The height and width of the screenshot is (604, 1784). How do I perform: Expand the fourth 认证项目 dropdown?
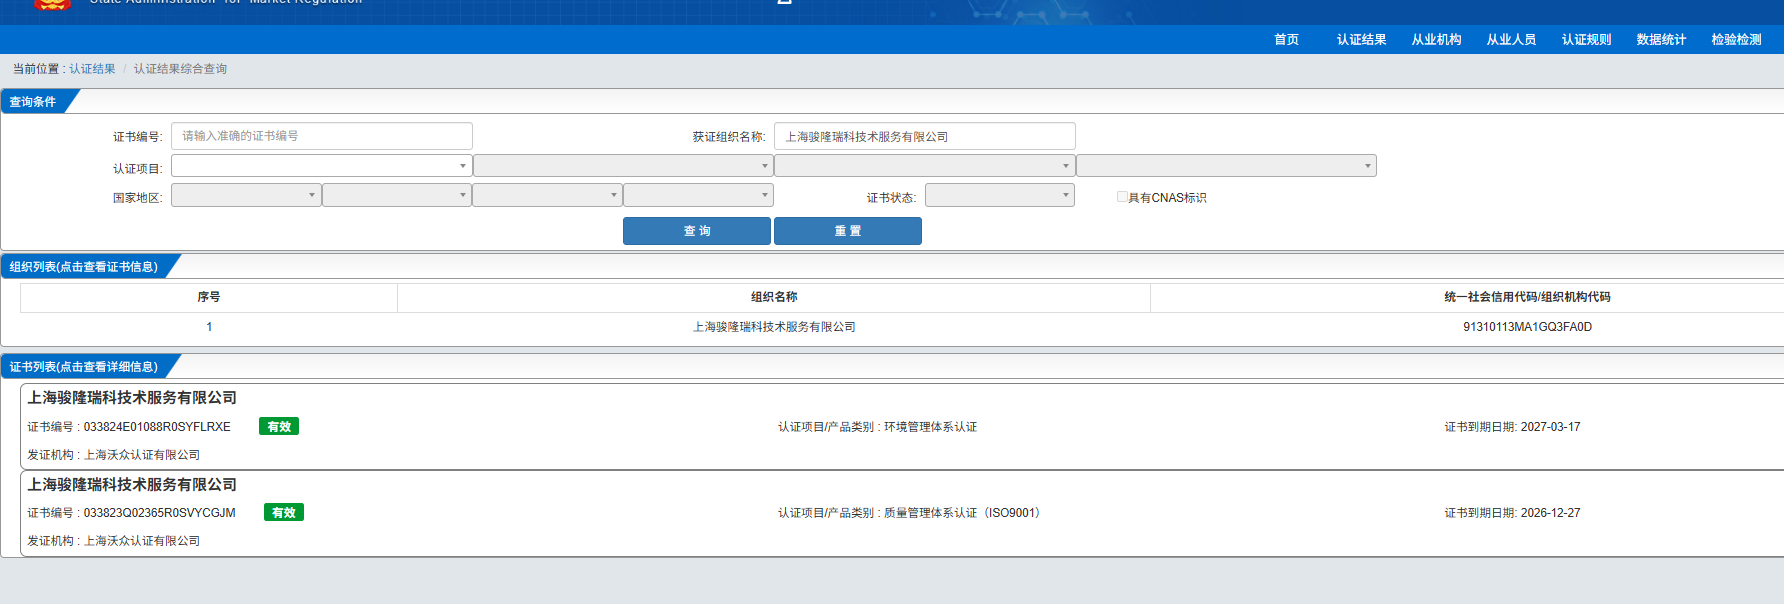(x=1226, y=166)
